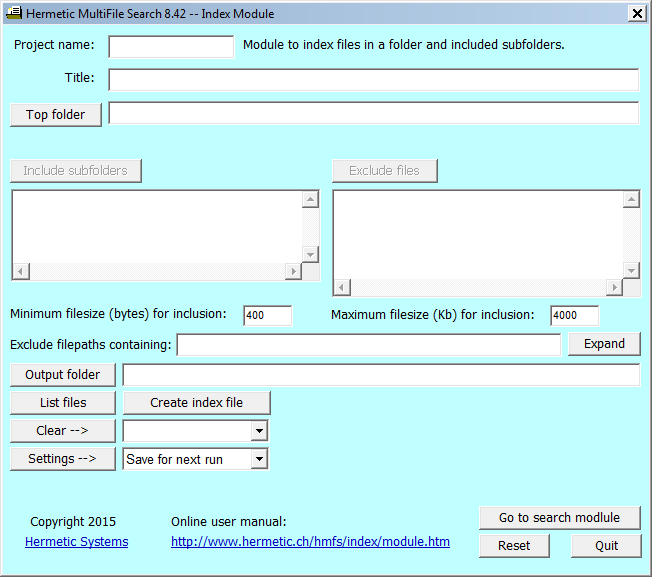Image resolution: width=652 pixels, height=577 pixels.
Task: Click the Settings --> button
Action: pos(63,459)
